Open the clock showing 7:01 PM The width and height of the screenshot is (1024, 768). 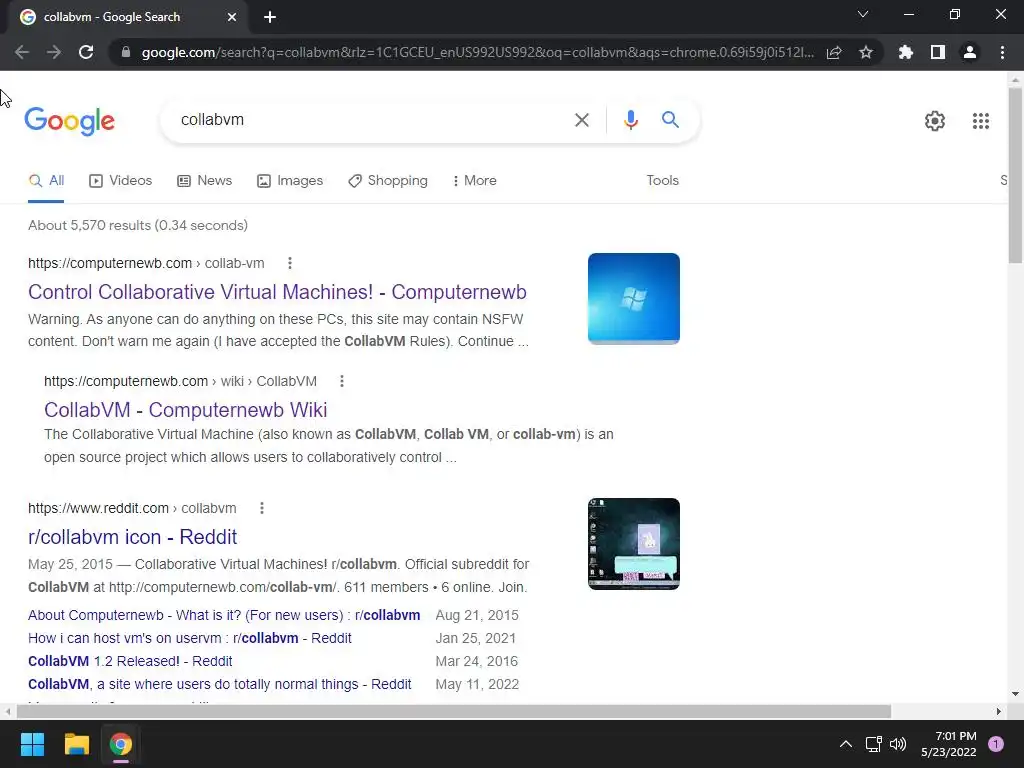pyautogui.click(x=949, y=744)
